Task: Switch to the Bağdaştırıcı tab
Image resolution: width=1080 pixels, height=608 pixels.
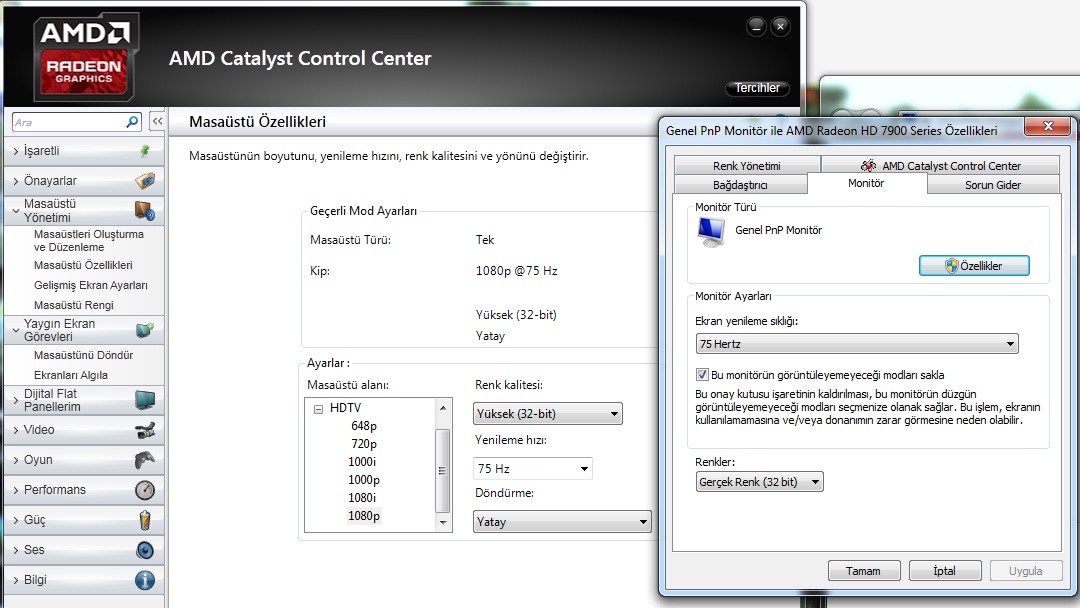Action: [740, 185]
